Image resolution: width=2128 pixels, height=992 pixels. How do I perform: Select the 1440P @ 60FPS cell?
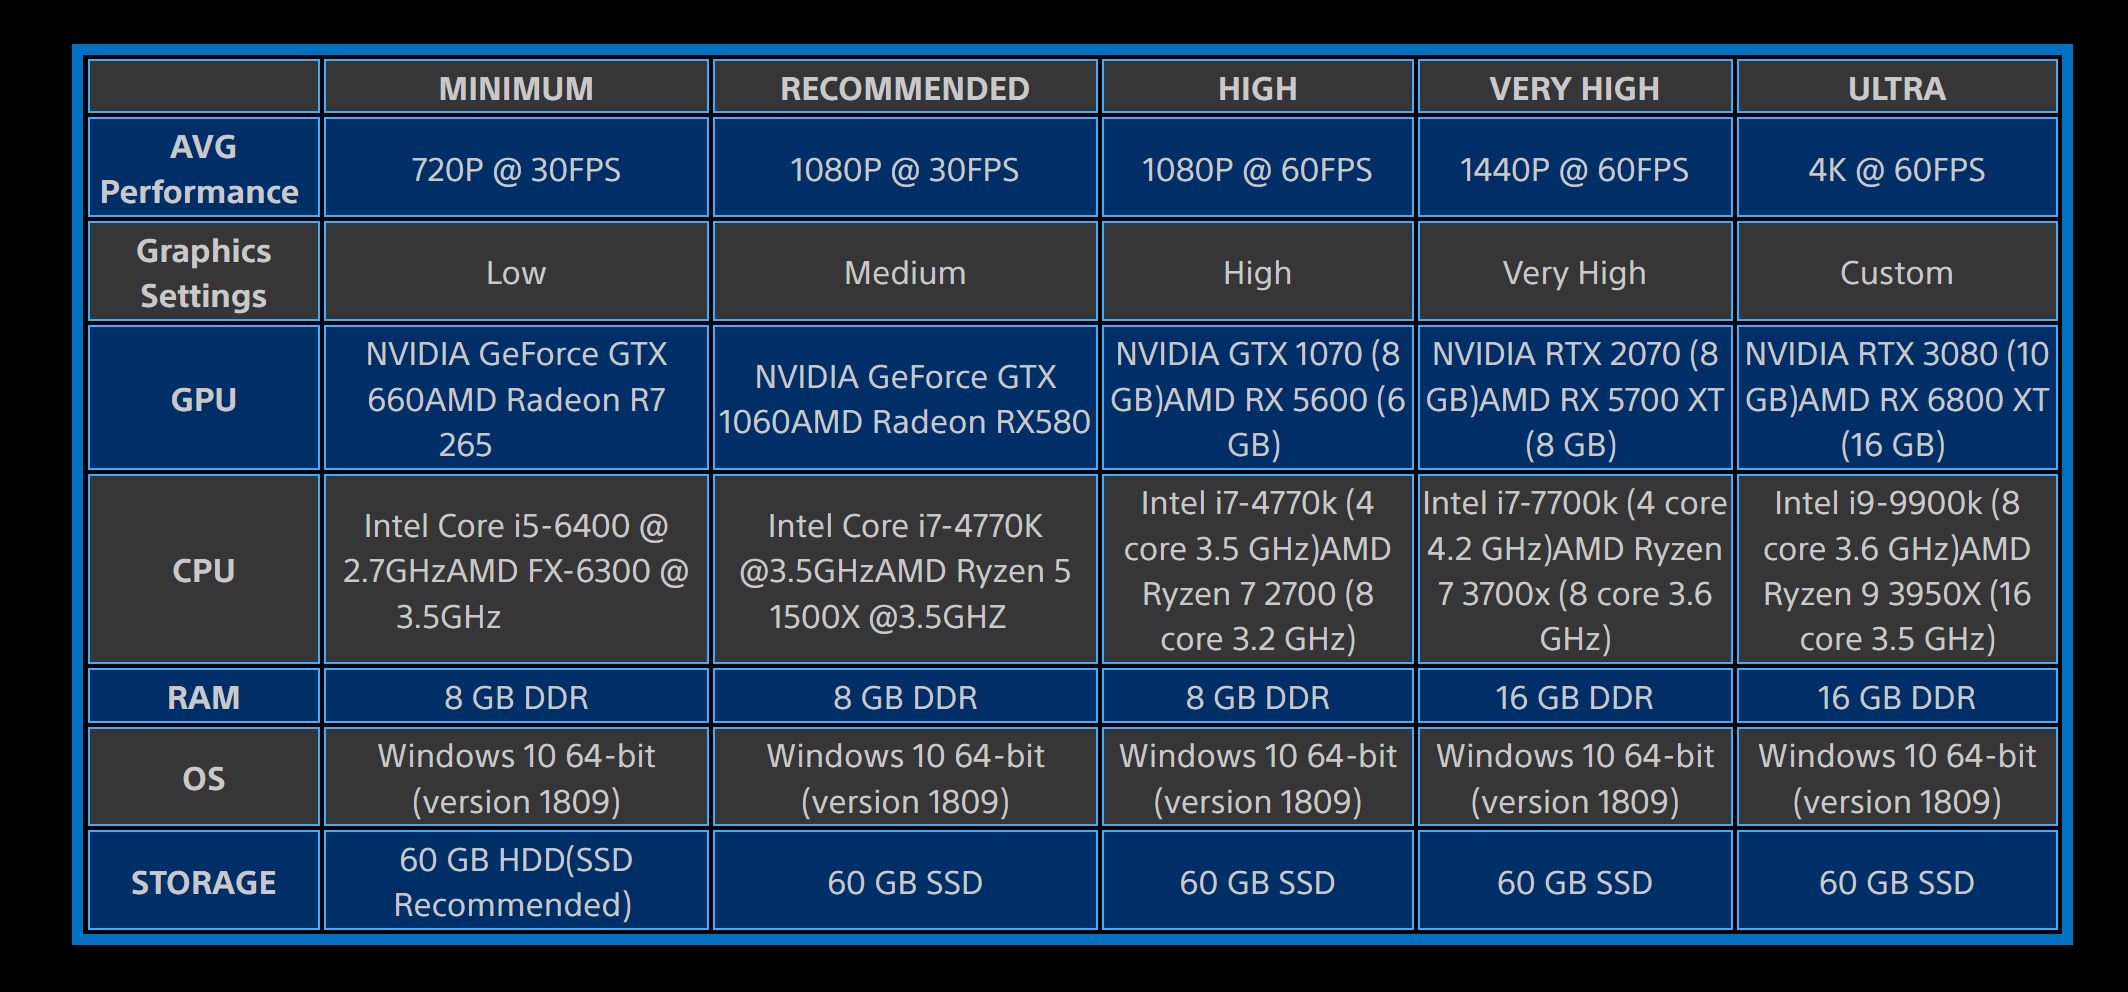pos(1574,170)
